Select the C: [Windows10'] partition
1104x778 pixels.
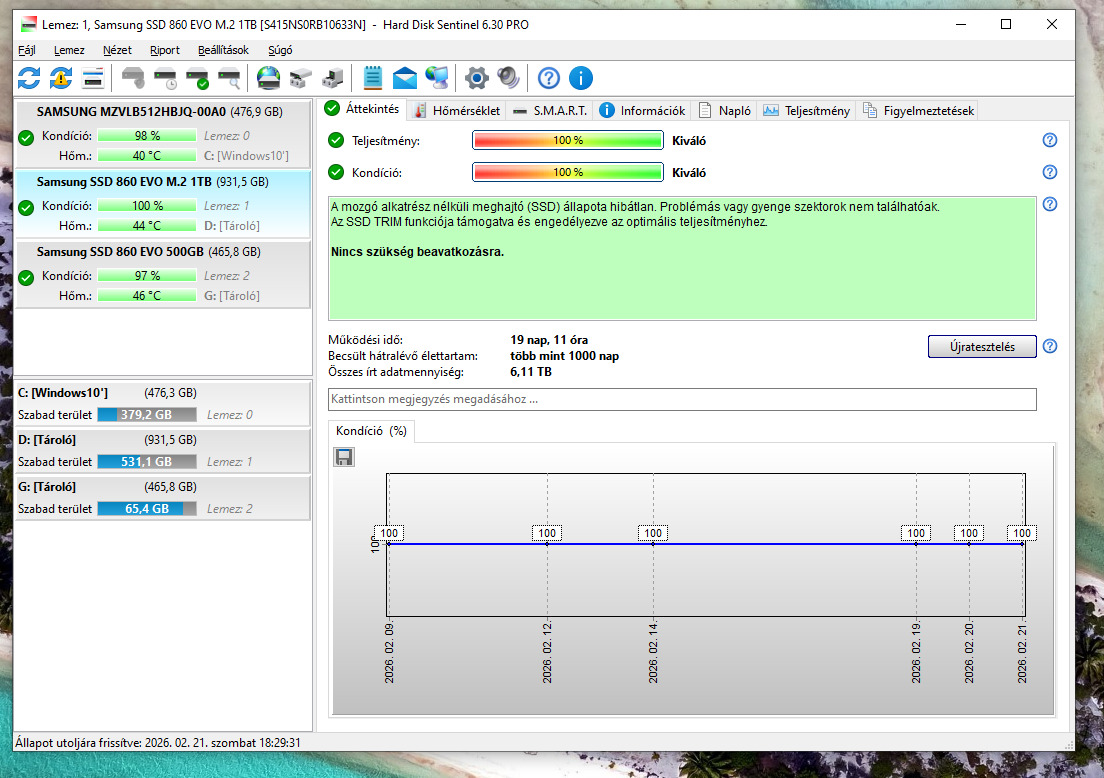(x=163, y=403)
